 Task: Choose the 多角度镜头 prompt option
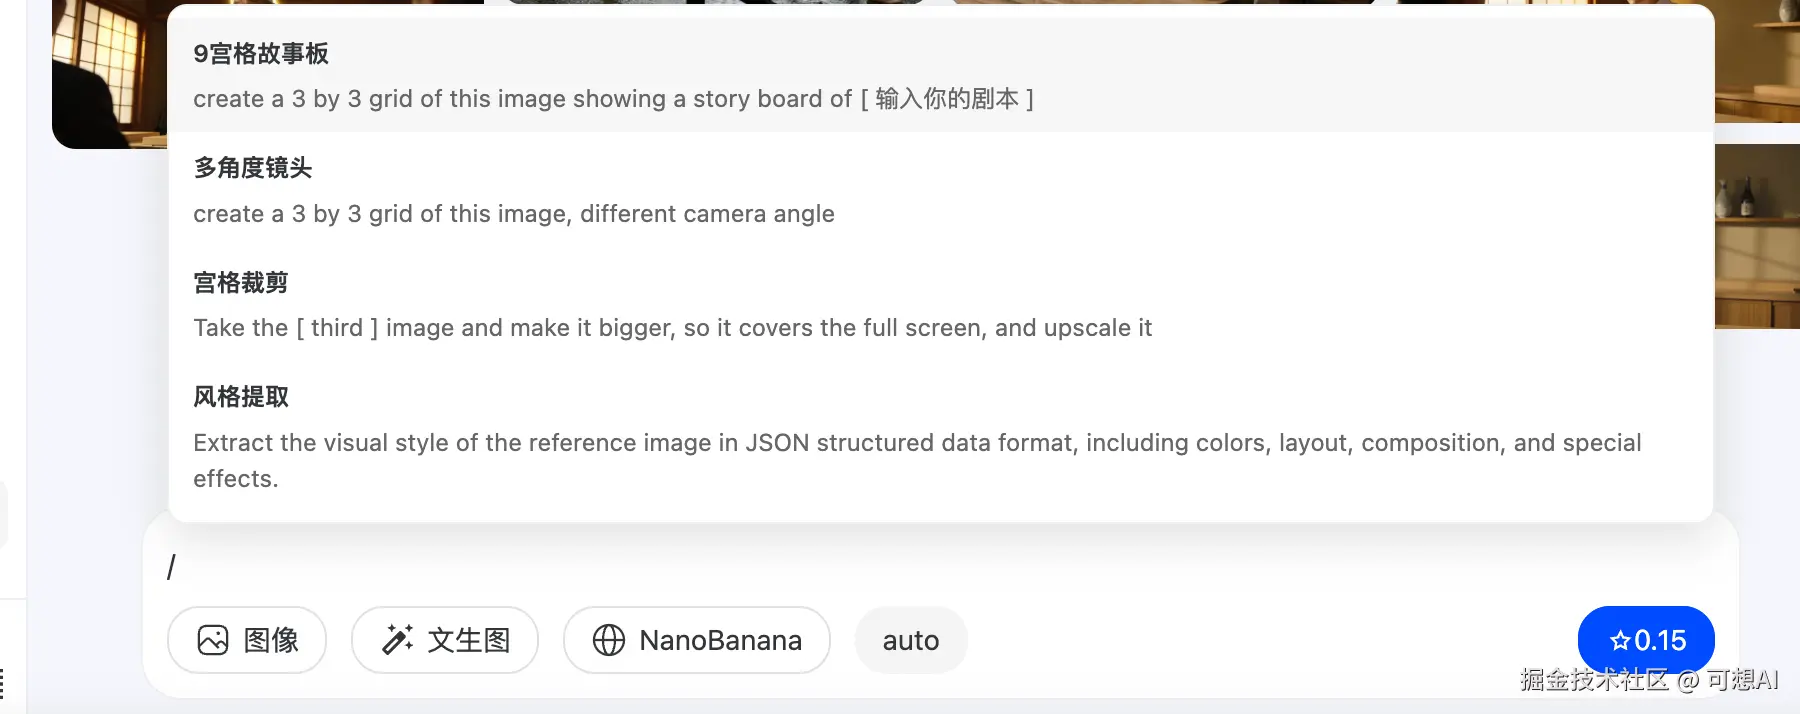point(940,190)
